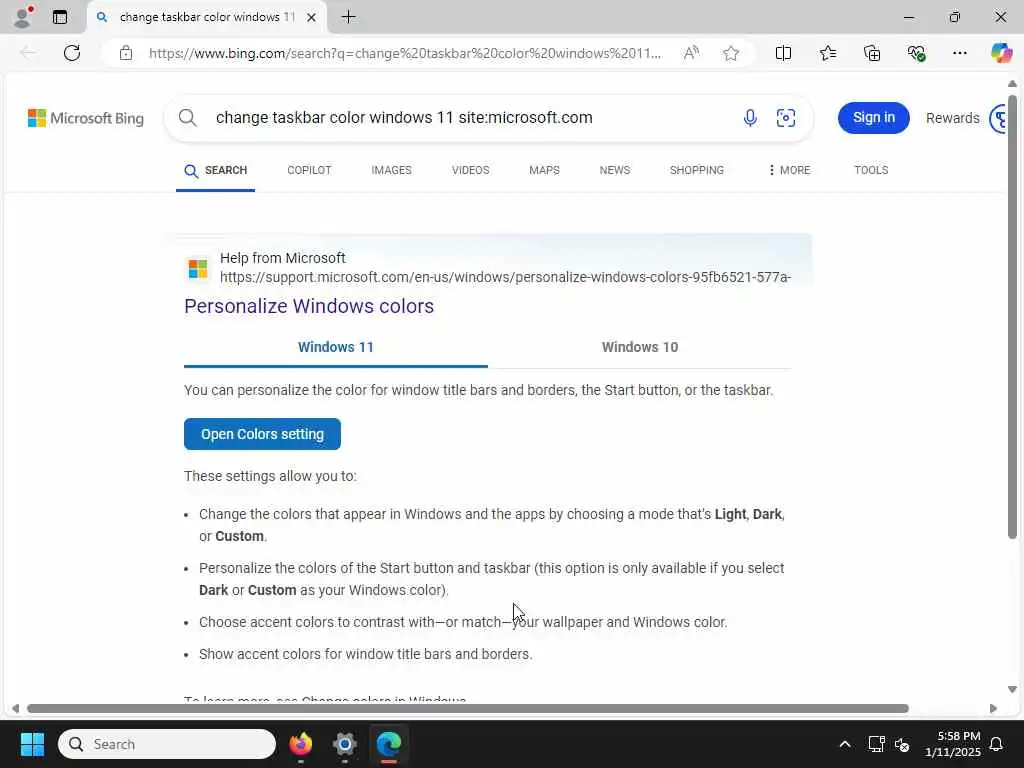Viewport: 1024px width, 768px height.
Task: Switch to the COPILOT tab
Action: coord(310,170)
